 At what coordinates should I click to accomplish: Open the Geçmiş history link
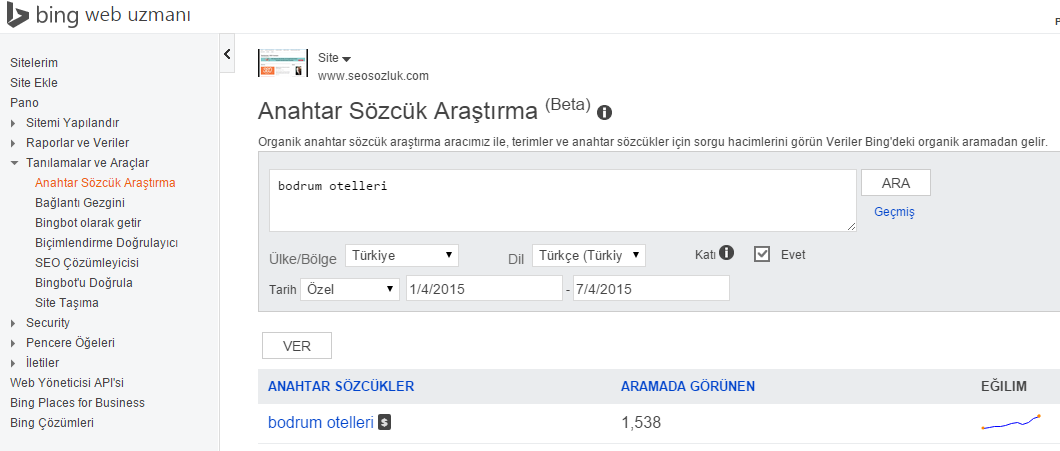tap(894, 212)
